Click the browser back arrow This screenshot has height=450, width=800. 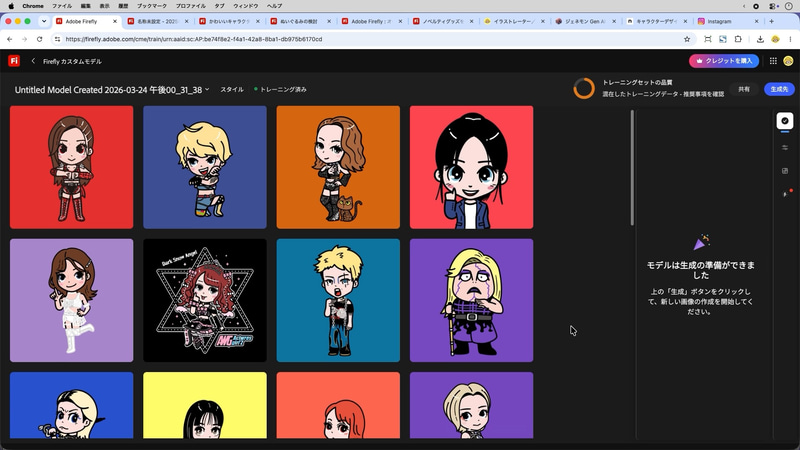click(x=9, y=39)
